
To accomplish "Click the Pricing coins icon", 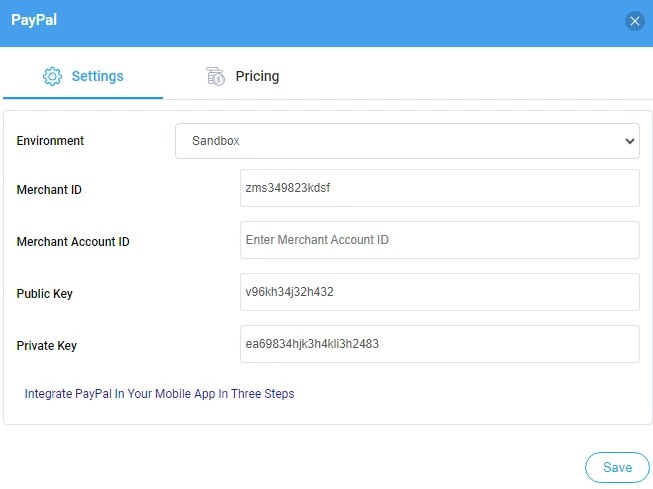I will pos(215,76).
